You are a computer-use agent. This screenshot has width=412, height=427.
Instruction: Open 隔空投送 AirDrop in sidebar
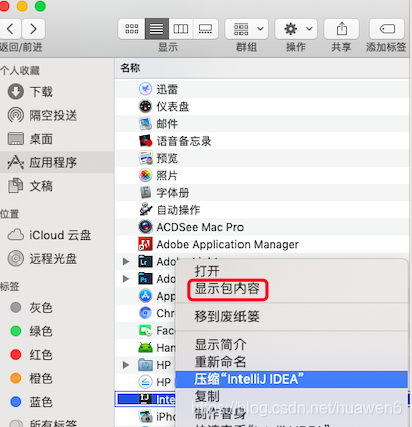(42, 115)
